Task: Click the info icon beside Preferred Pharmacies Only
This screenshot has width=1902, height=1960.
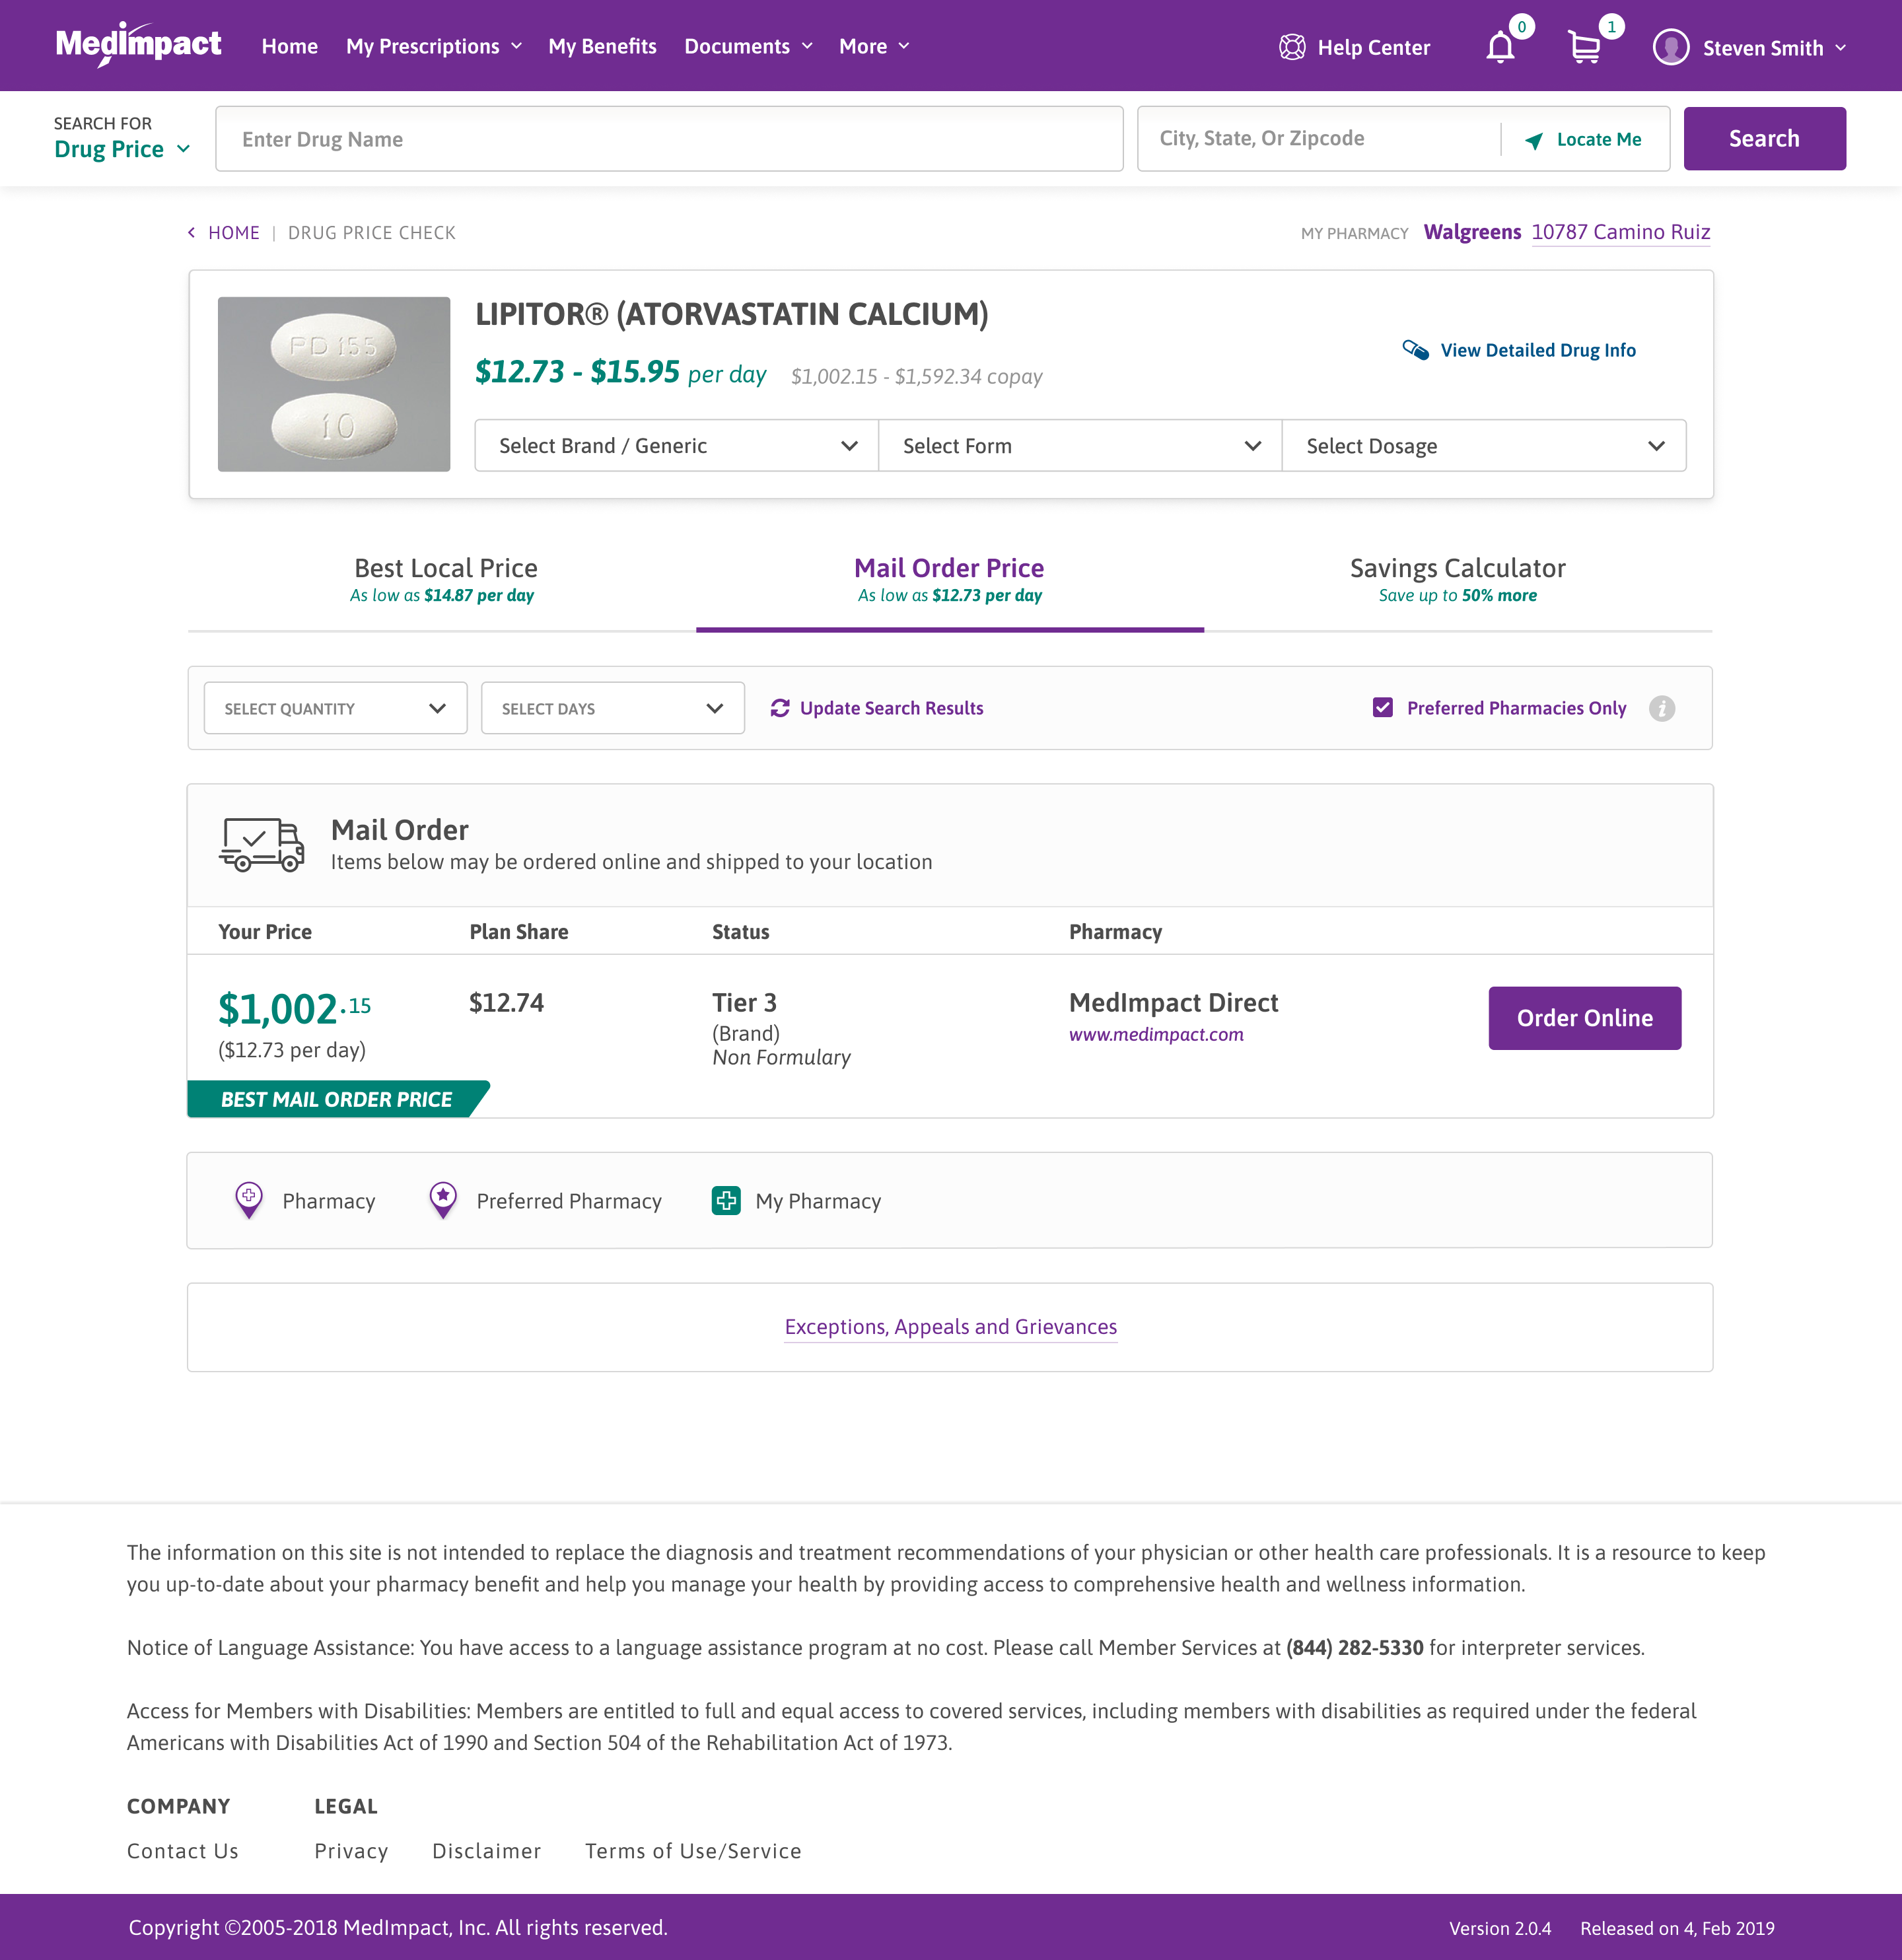Action: tap(1662, 708)
